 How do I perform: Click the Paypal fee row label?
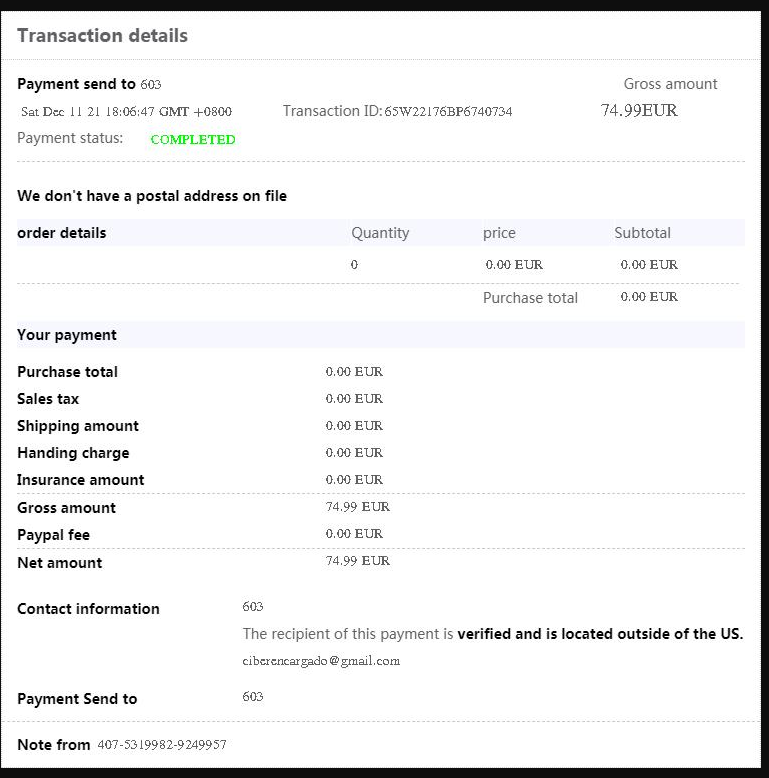coord(54,535)
